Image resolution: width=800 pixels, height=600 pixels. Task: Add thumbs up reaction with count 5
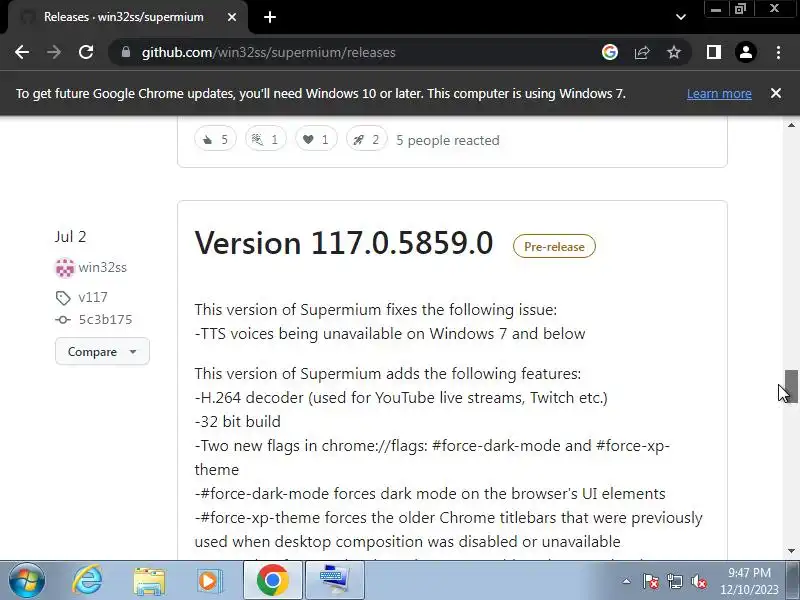pyautogui.click(x=215, y=139)
